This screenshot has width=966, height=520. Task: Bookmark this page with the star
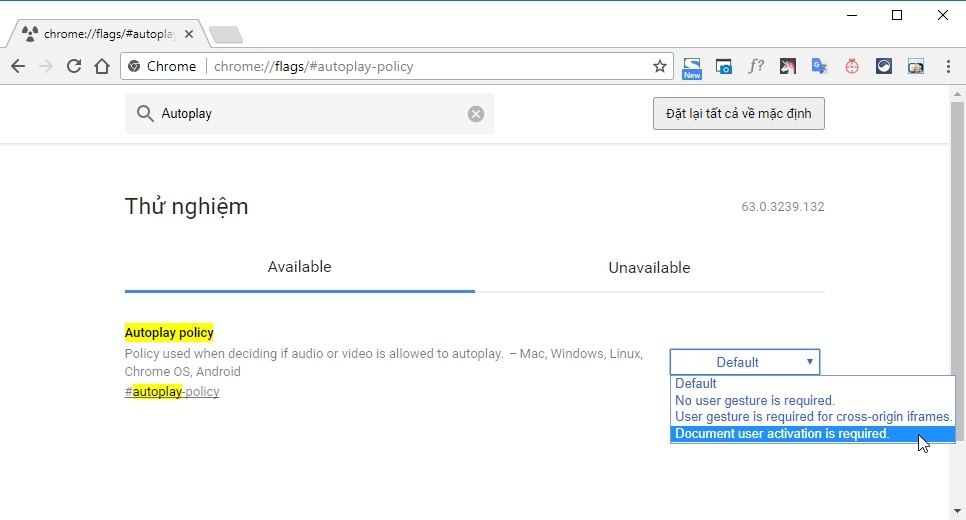point(660,67)
